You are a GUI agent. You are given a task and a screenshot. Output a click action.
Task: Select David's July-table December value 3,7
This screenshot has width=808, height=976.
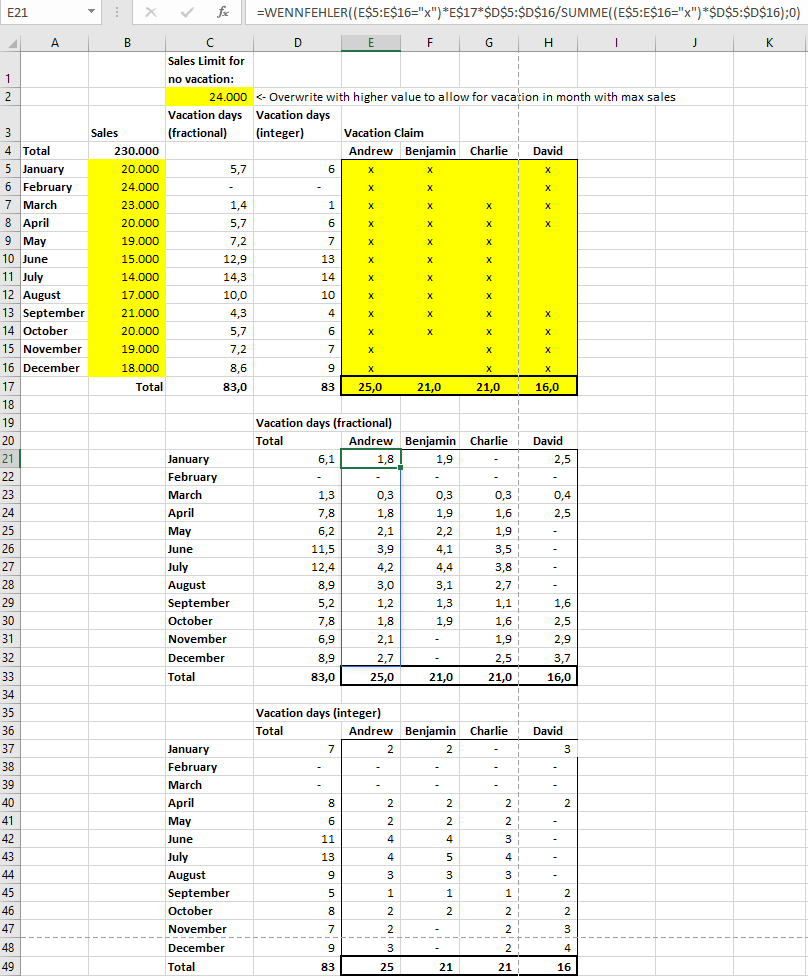[548, 658]
